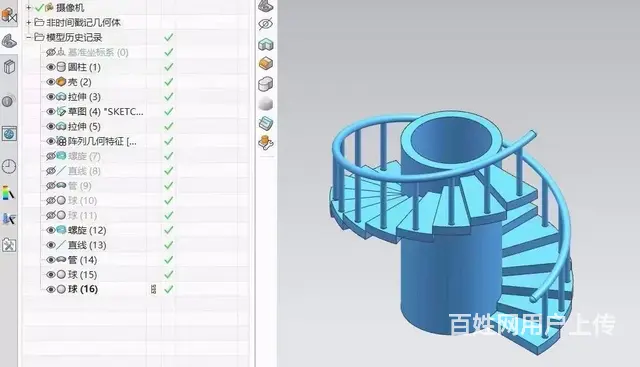Hide the 圆柱 (1) feature via eye icon

51,67
